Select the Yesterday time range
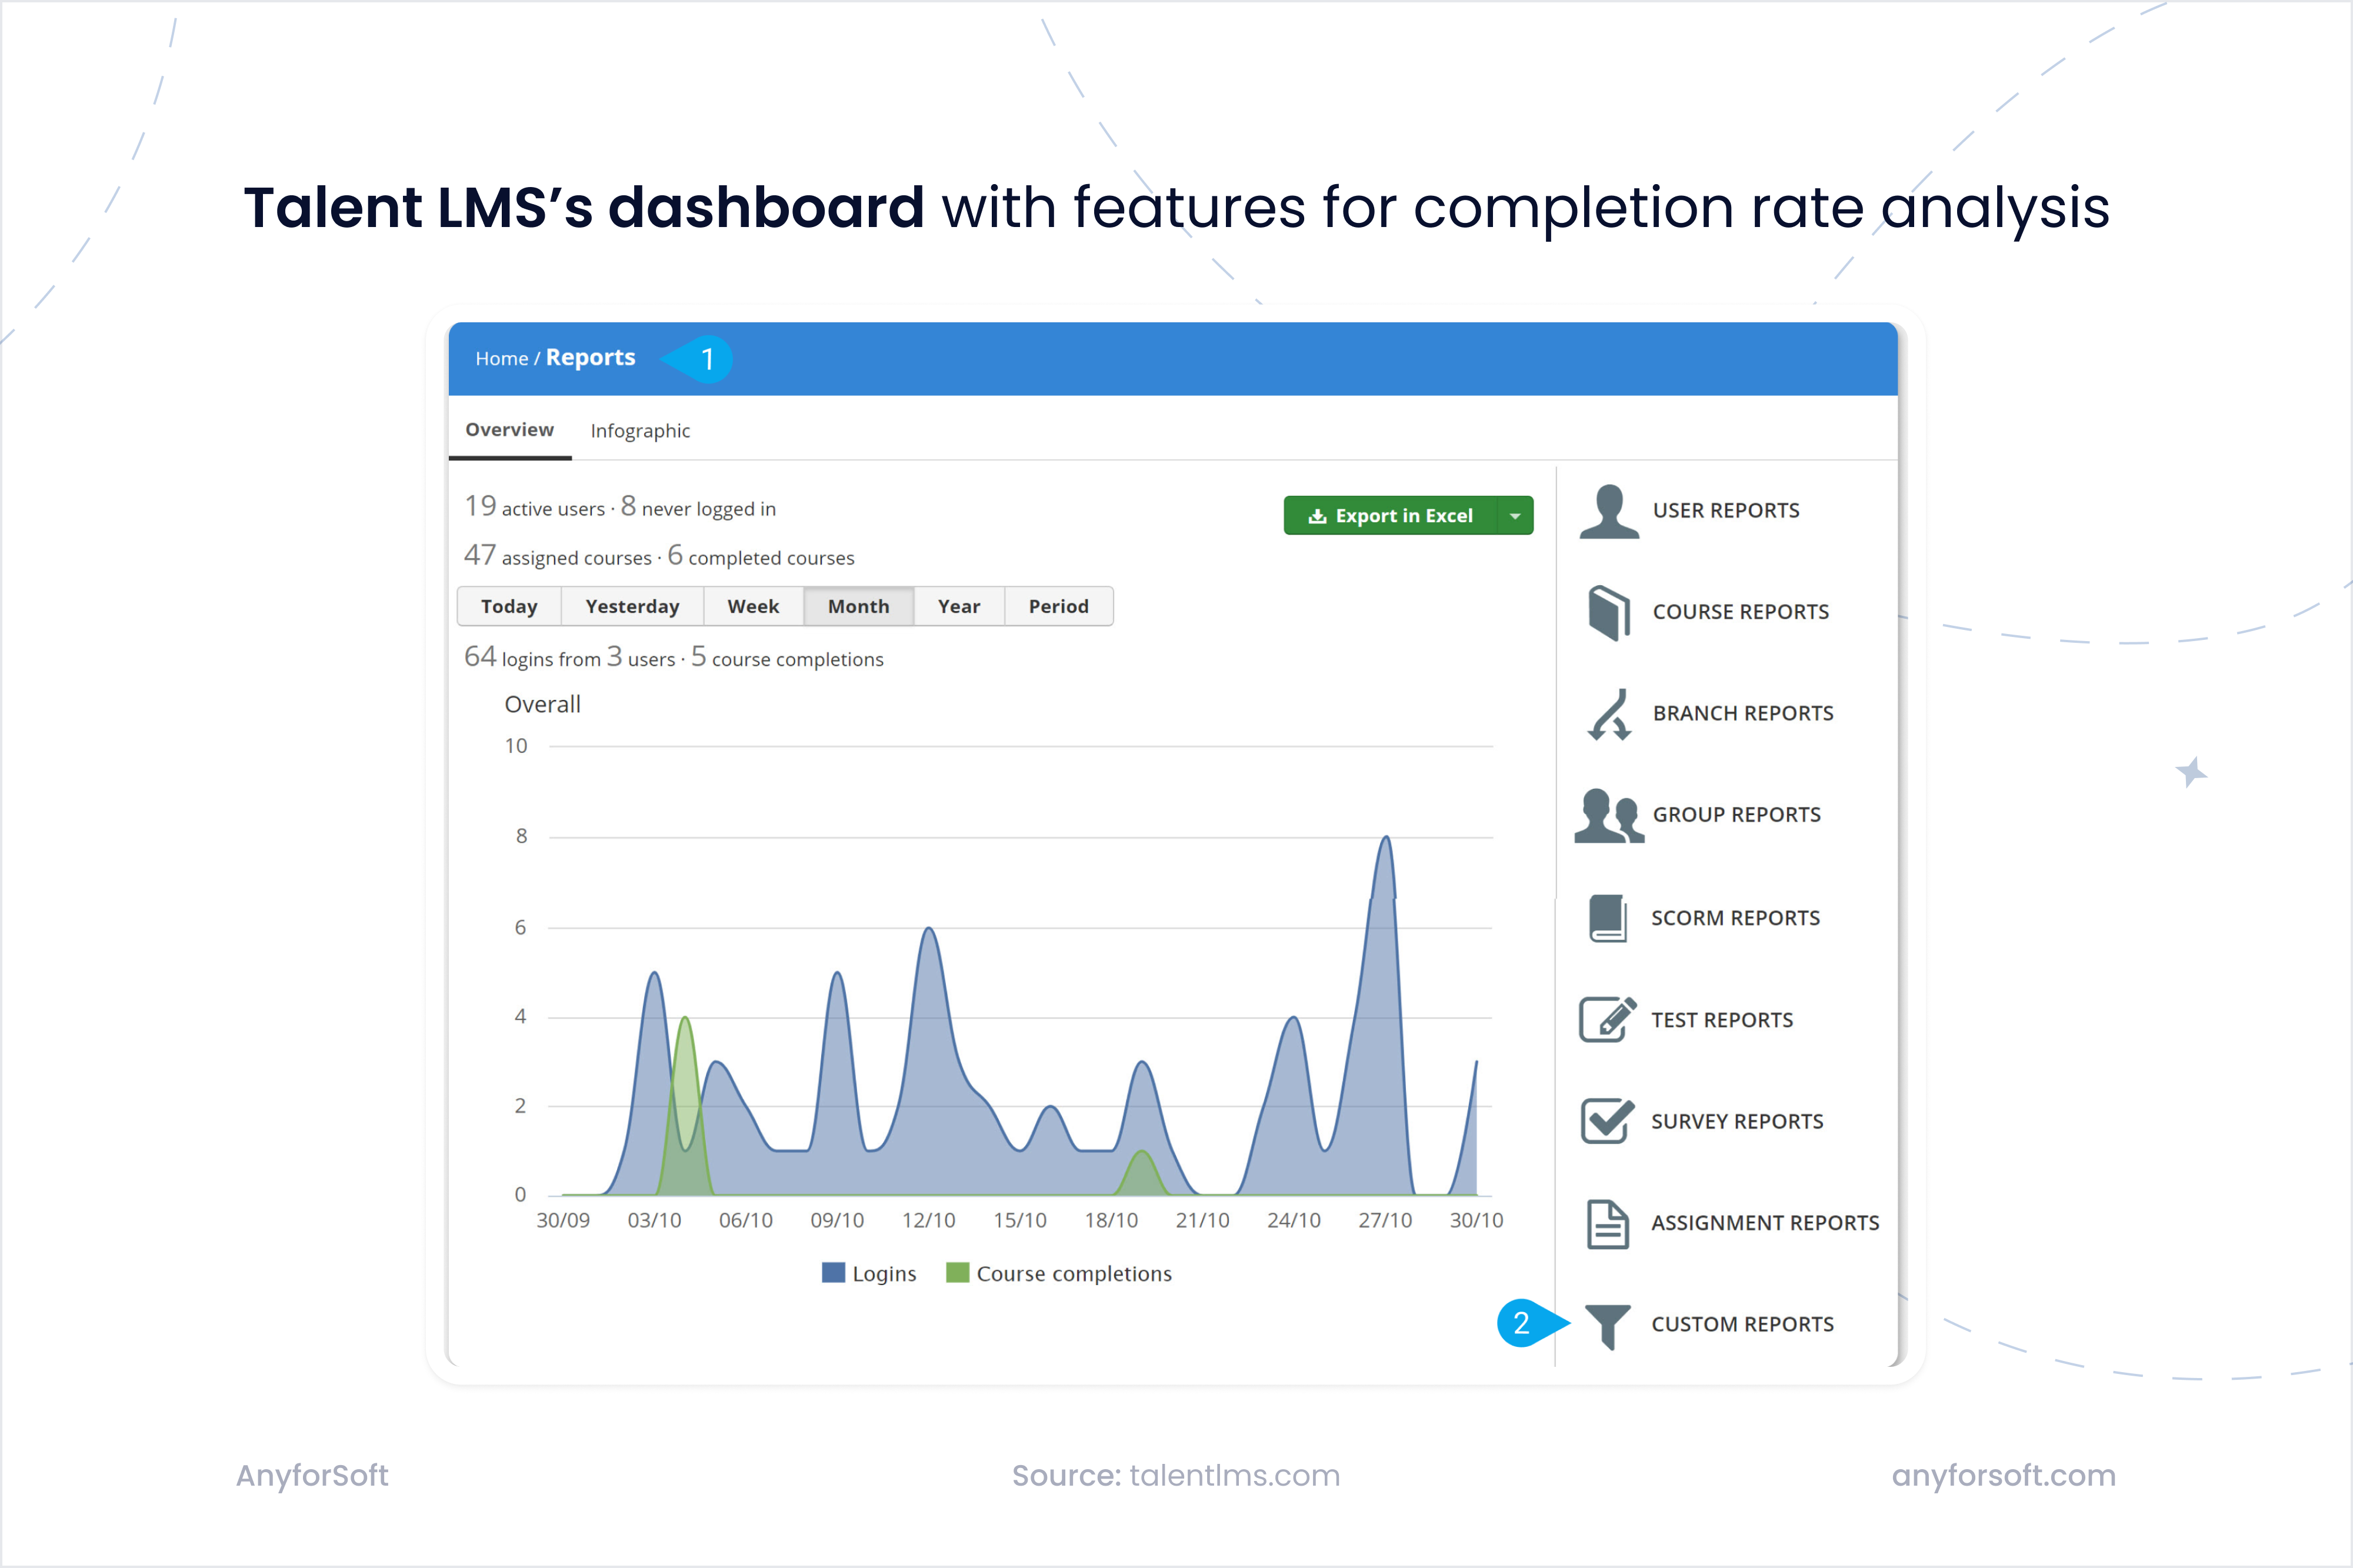 [632, 606]
